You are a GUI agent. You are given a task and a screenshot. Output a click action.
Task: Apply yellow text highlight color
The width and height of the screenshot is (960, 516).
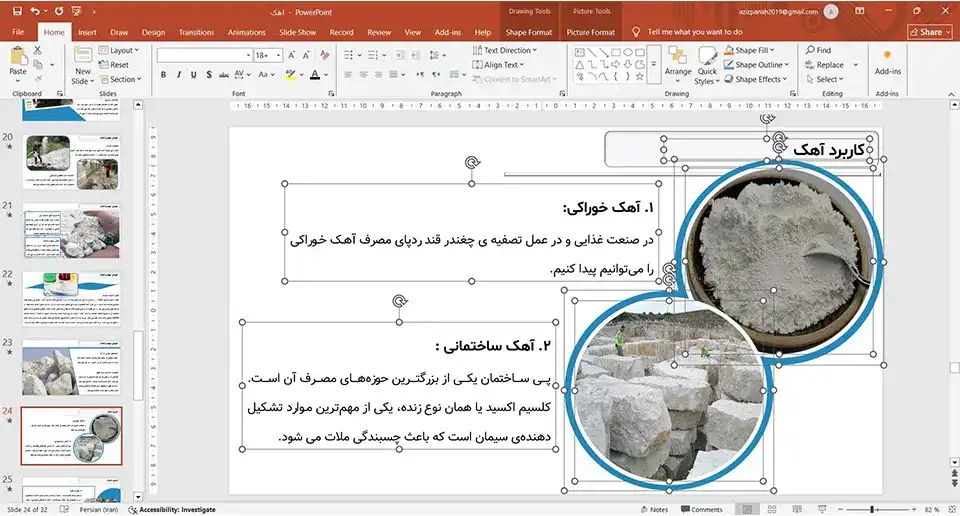coord(290,75)
